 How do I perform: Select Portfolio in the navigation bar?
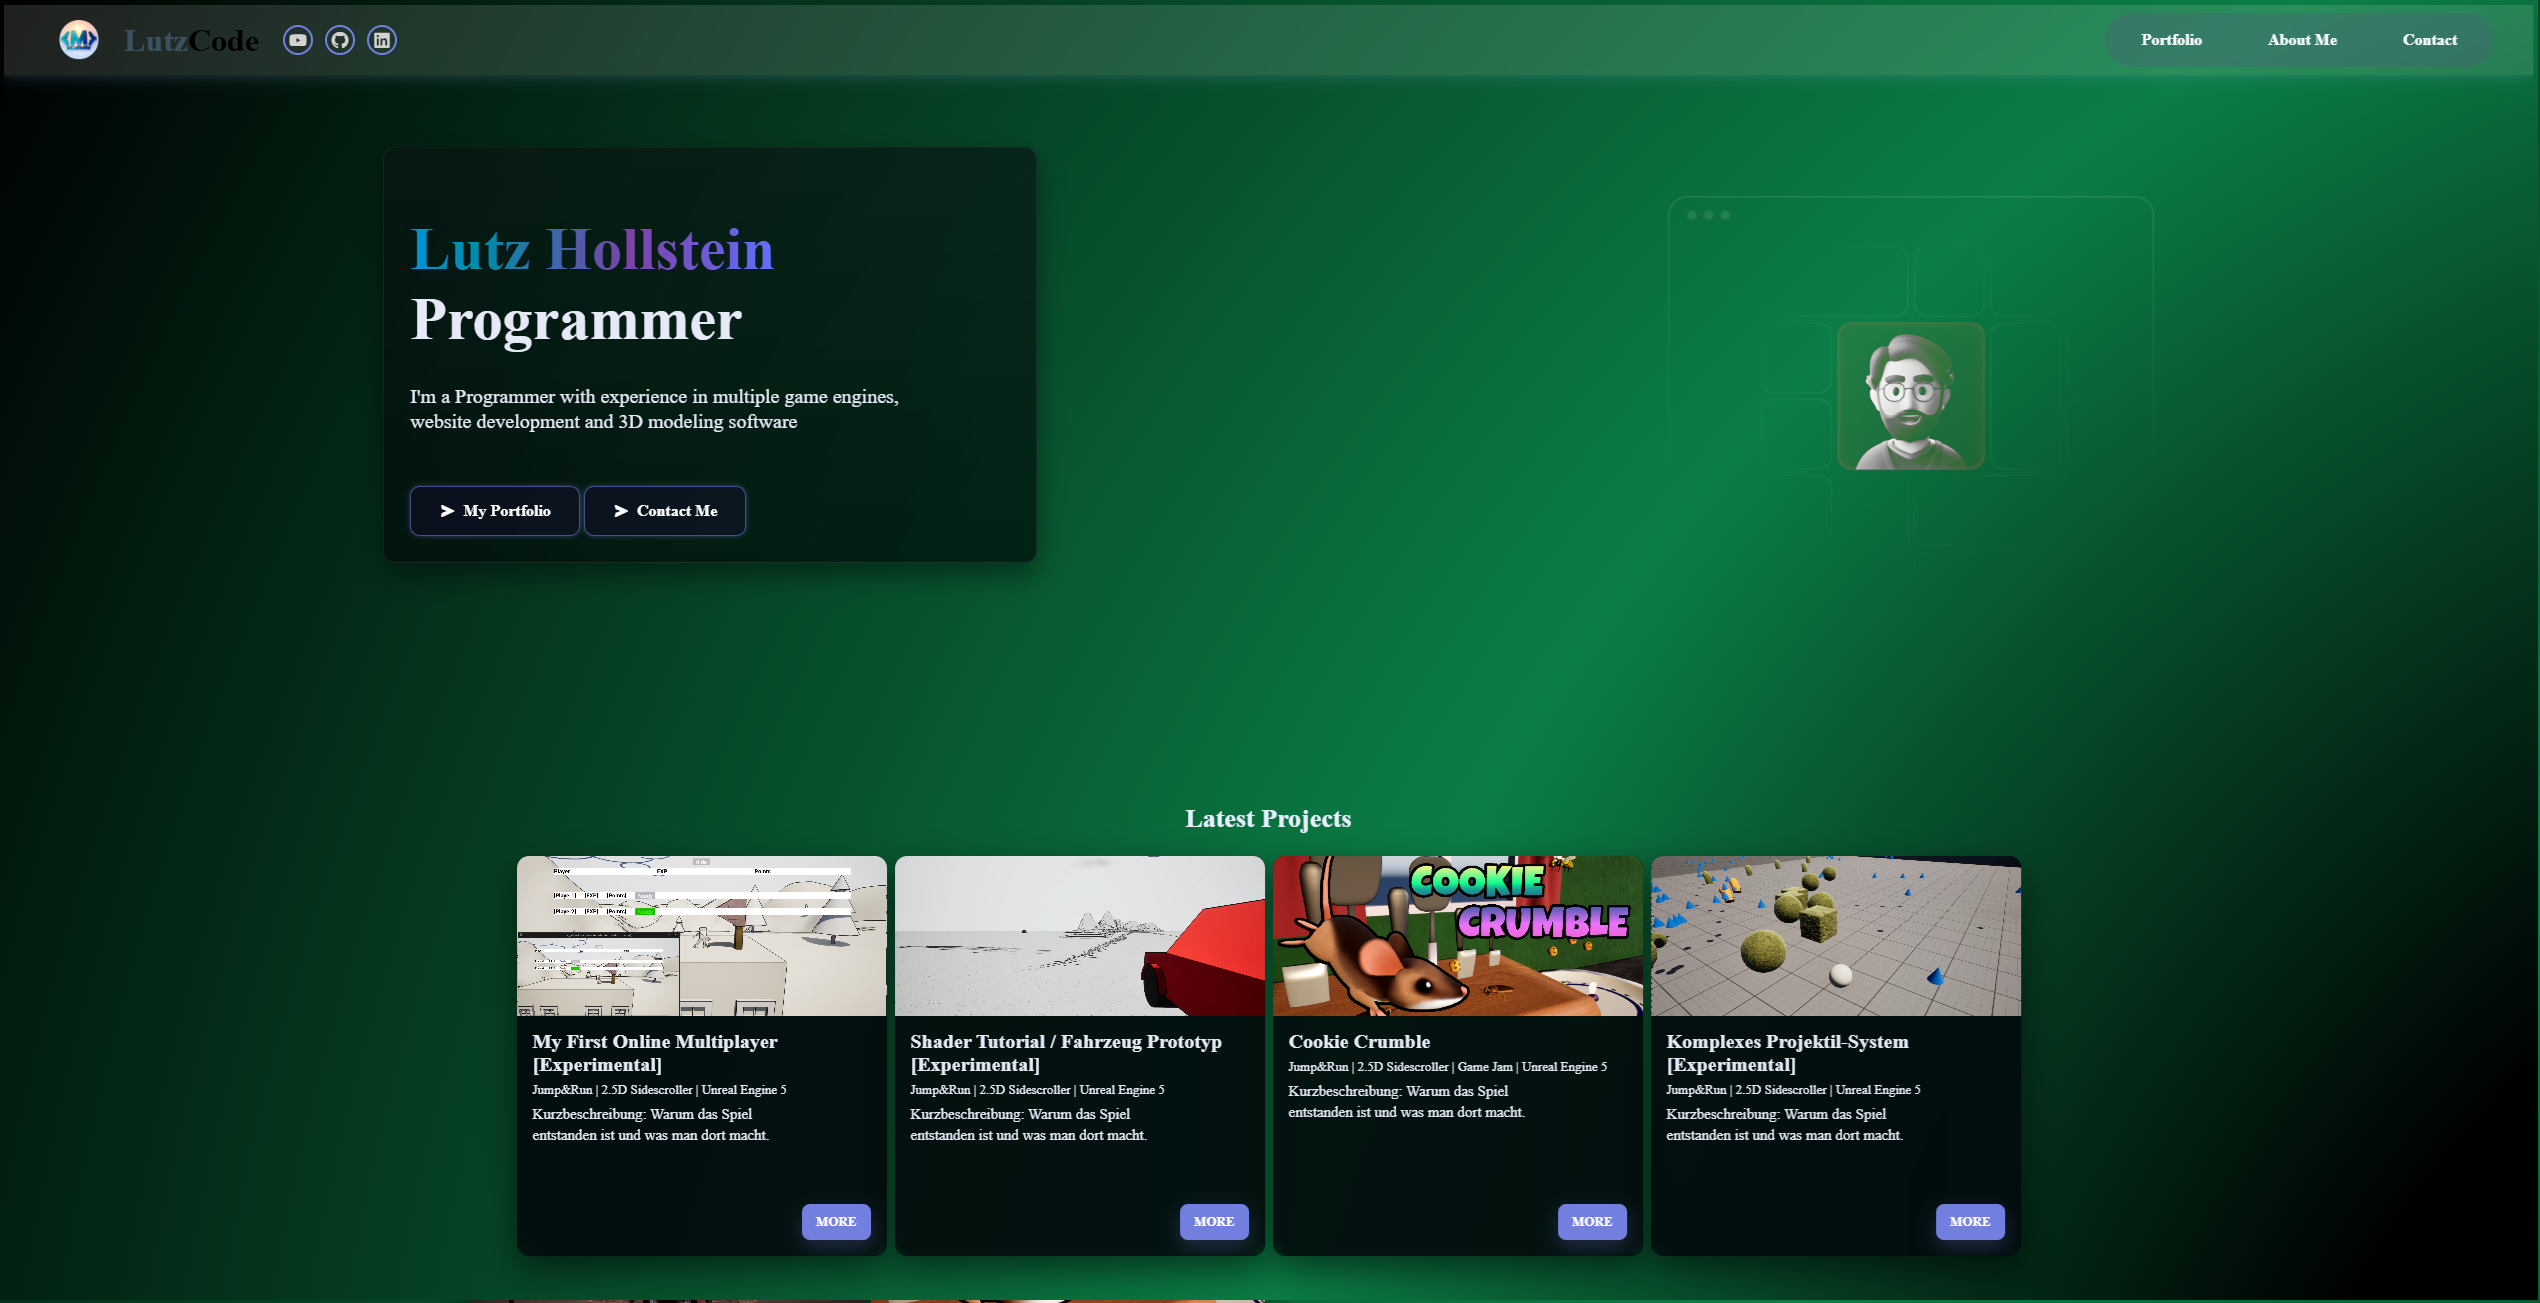pyautogui.click(x=2170, y=40)
